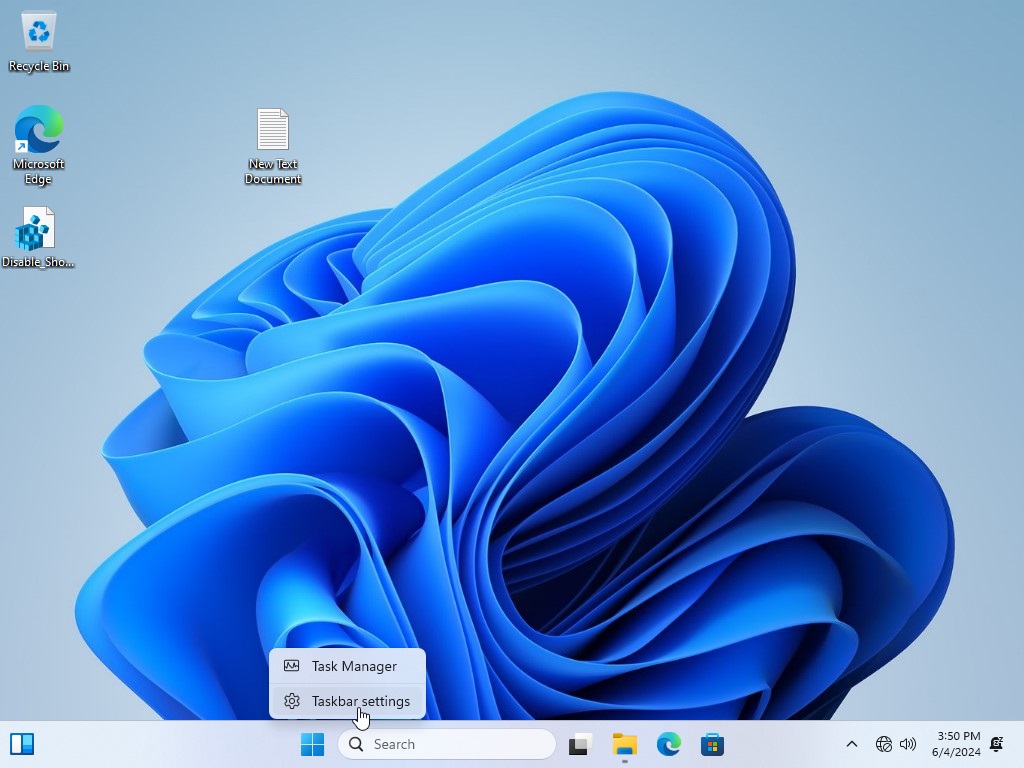Image resolution: width=1024 pixels, height=768 pixels.
Task: Choose Taskbar settings from the context menu
Action: 347,701
